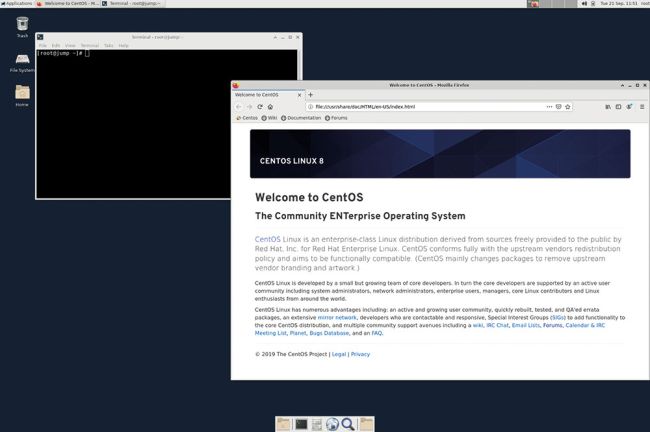Open the Terminal window's Tabs menu

click(x=109, y=46)
